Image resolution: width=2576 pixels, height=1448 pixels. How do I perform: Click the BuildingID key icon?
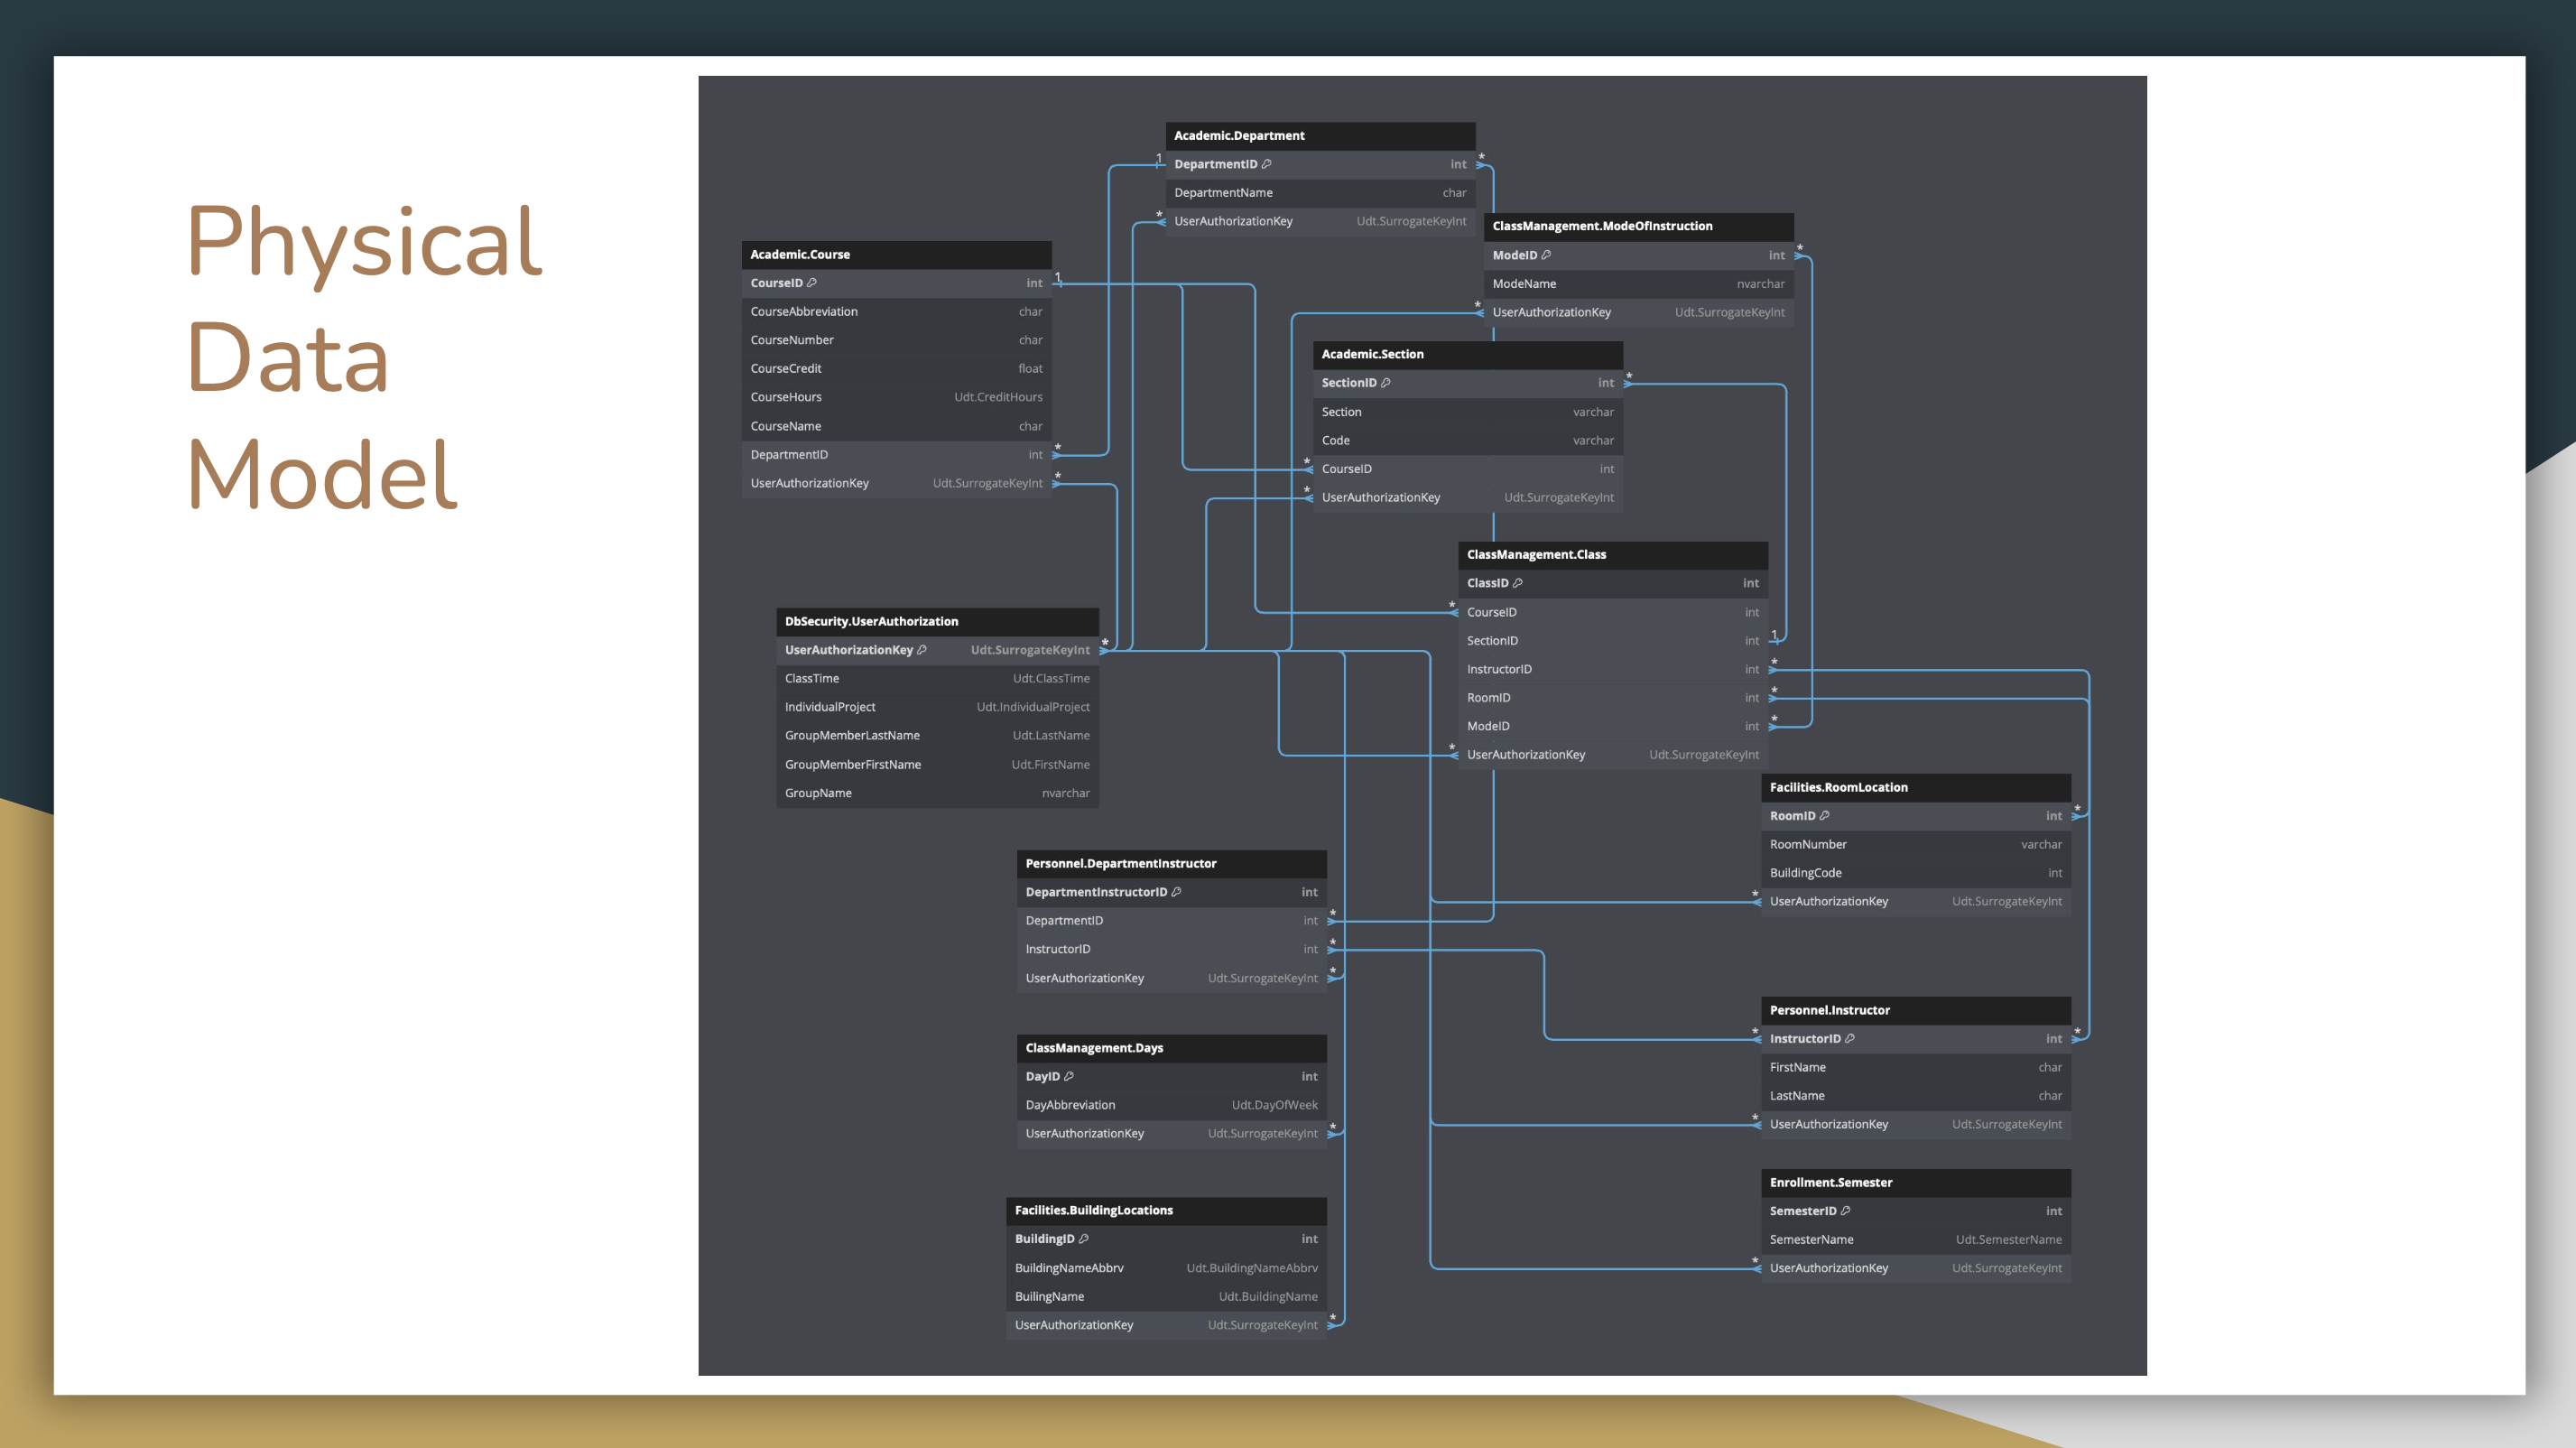(1083, 1239)
